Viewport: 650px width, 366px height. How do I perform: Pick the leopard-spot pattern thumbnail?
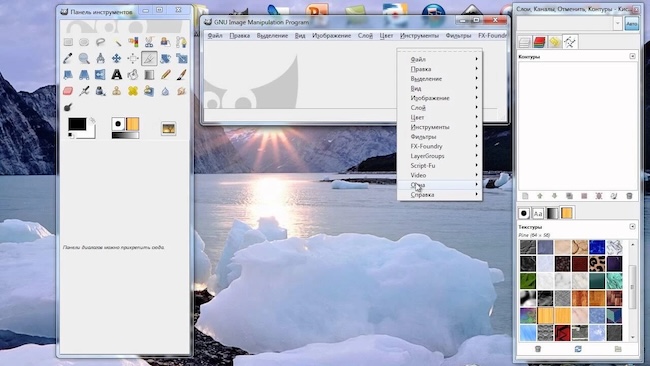click(597, 264)
